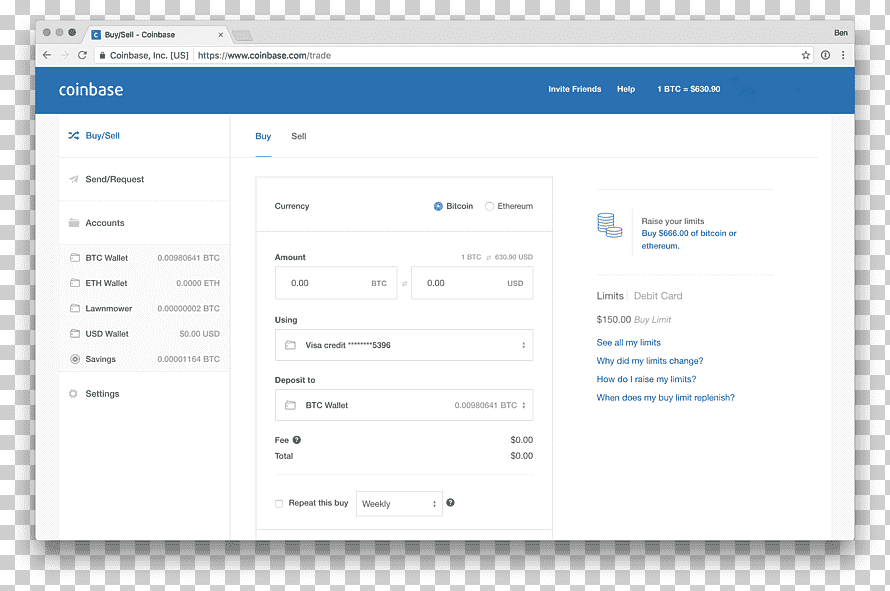Click the Lawnmower wallet icon

click(75, 308)
